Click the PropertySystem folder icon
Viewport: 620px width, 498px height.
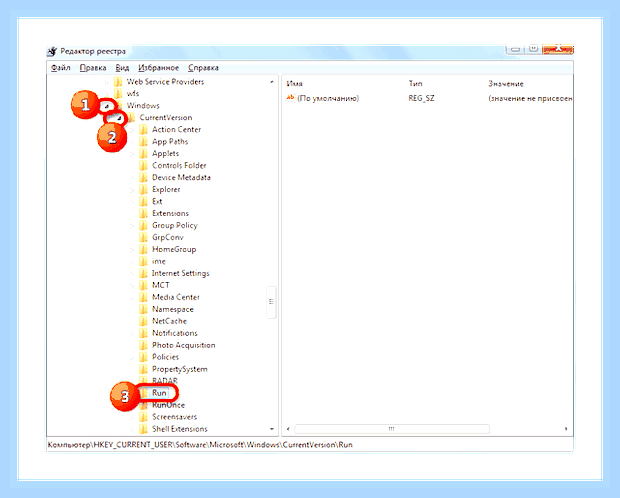tap(143, 369)
